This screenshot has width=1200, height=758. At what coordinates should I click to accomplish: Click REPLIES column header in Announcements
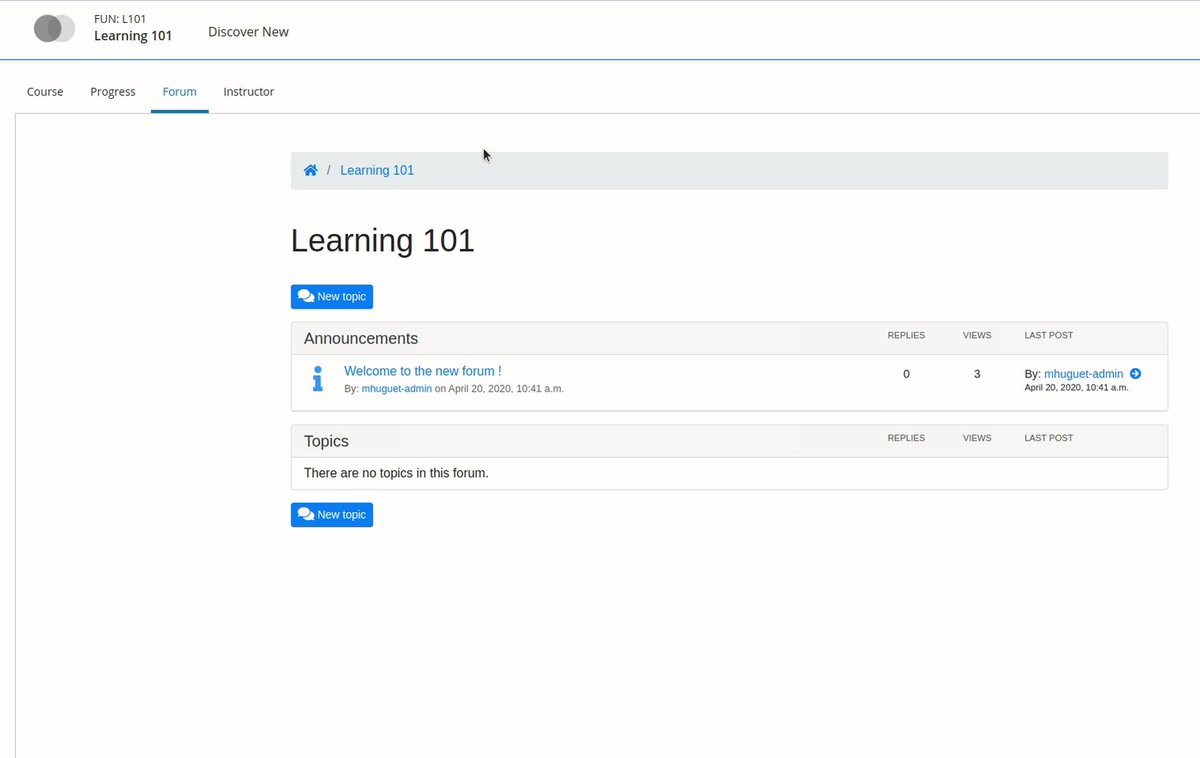point(906,335)
